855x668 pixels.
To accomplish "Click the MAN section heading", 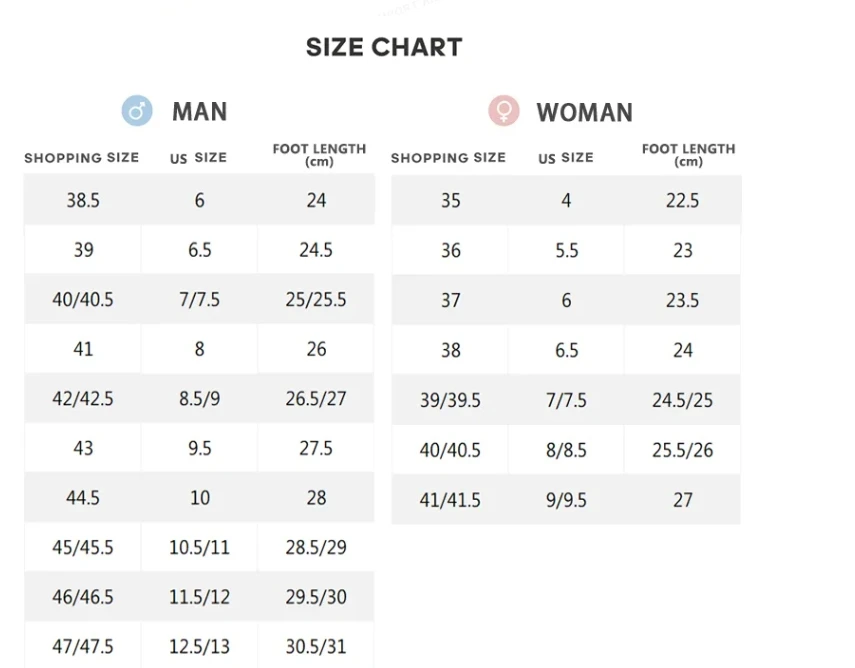I will (x=199, y=111).
